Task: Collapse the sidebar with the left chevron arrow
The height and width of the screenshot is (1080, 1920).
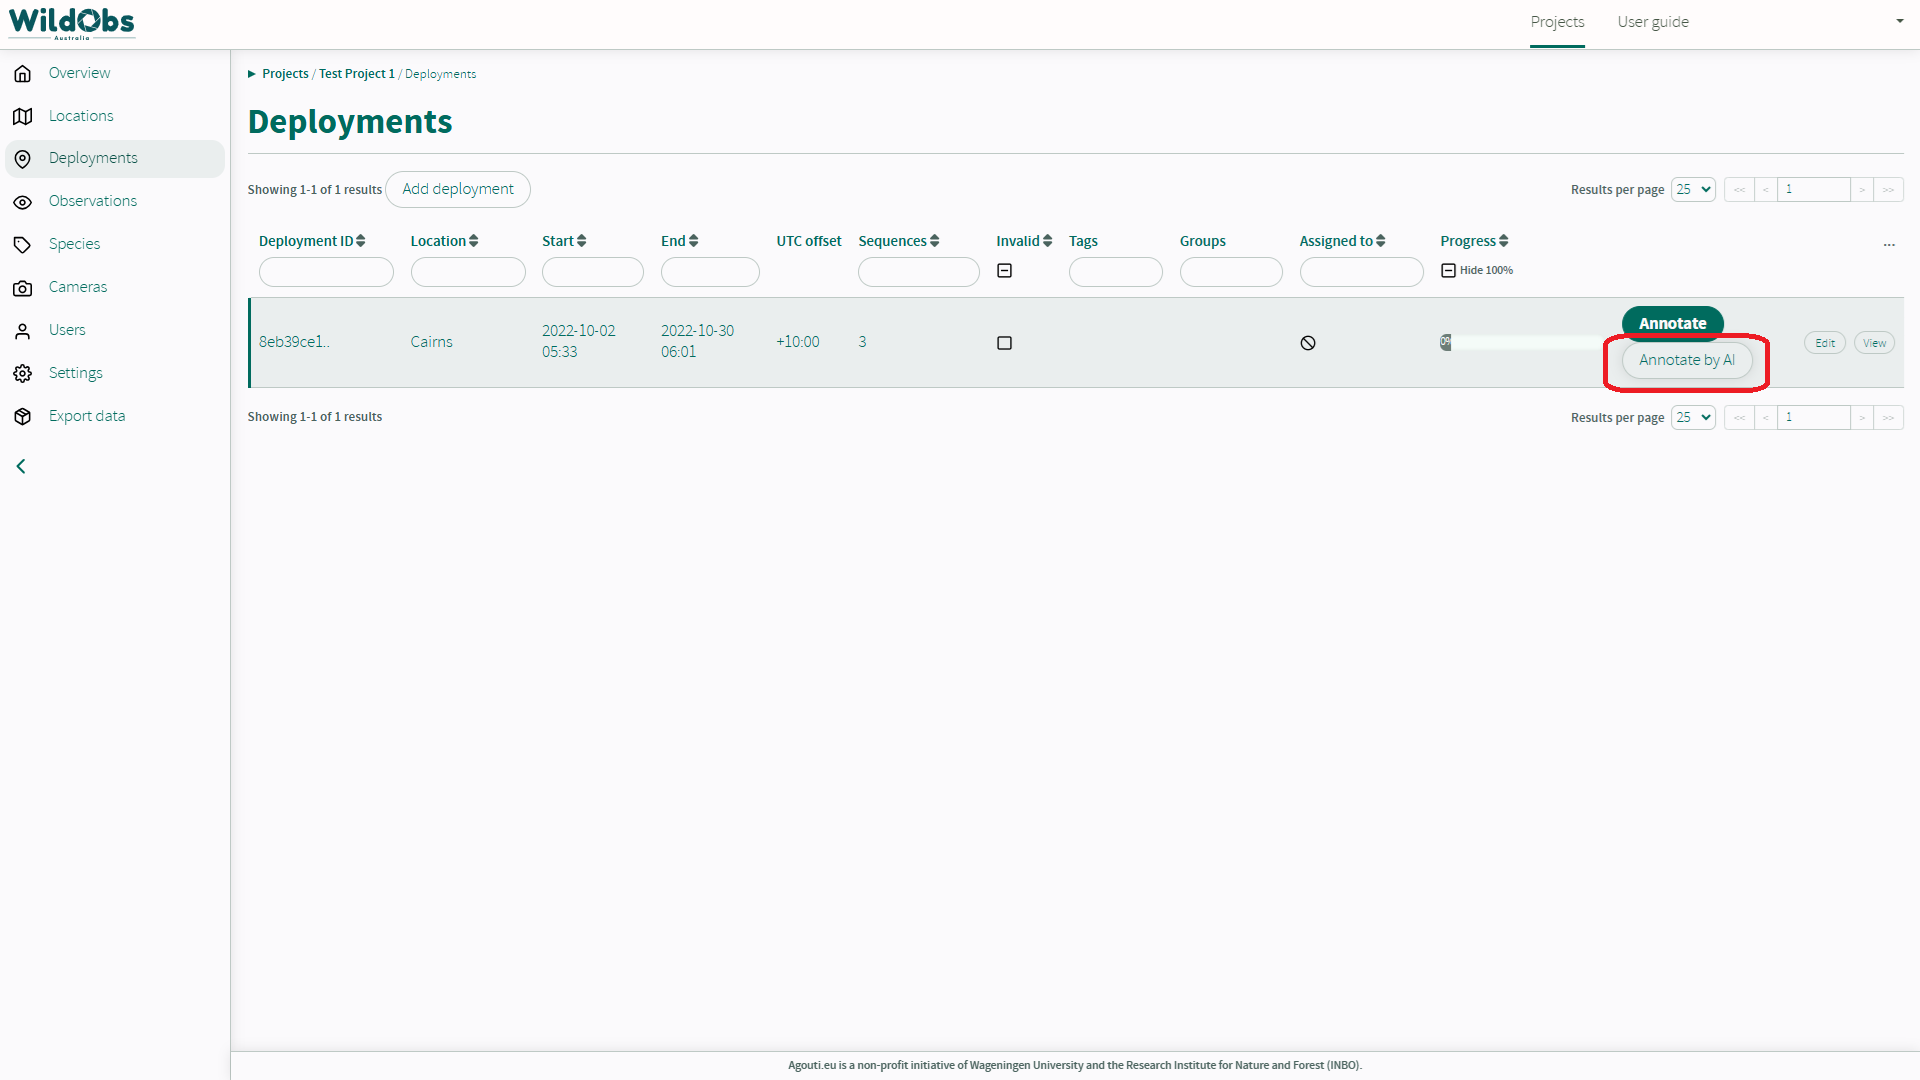Action: (21, 467)
